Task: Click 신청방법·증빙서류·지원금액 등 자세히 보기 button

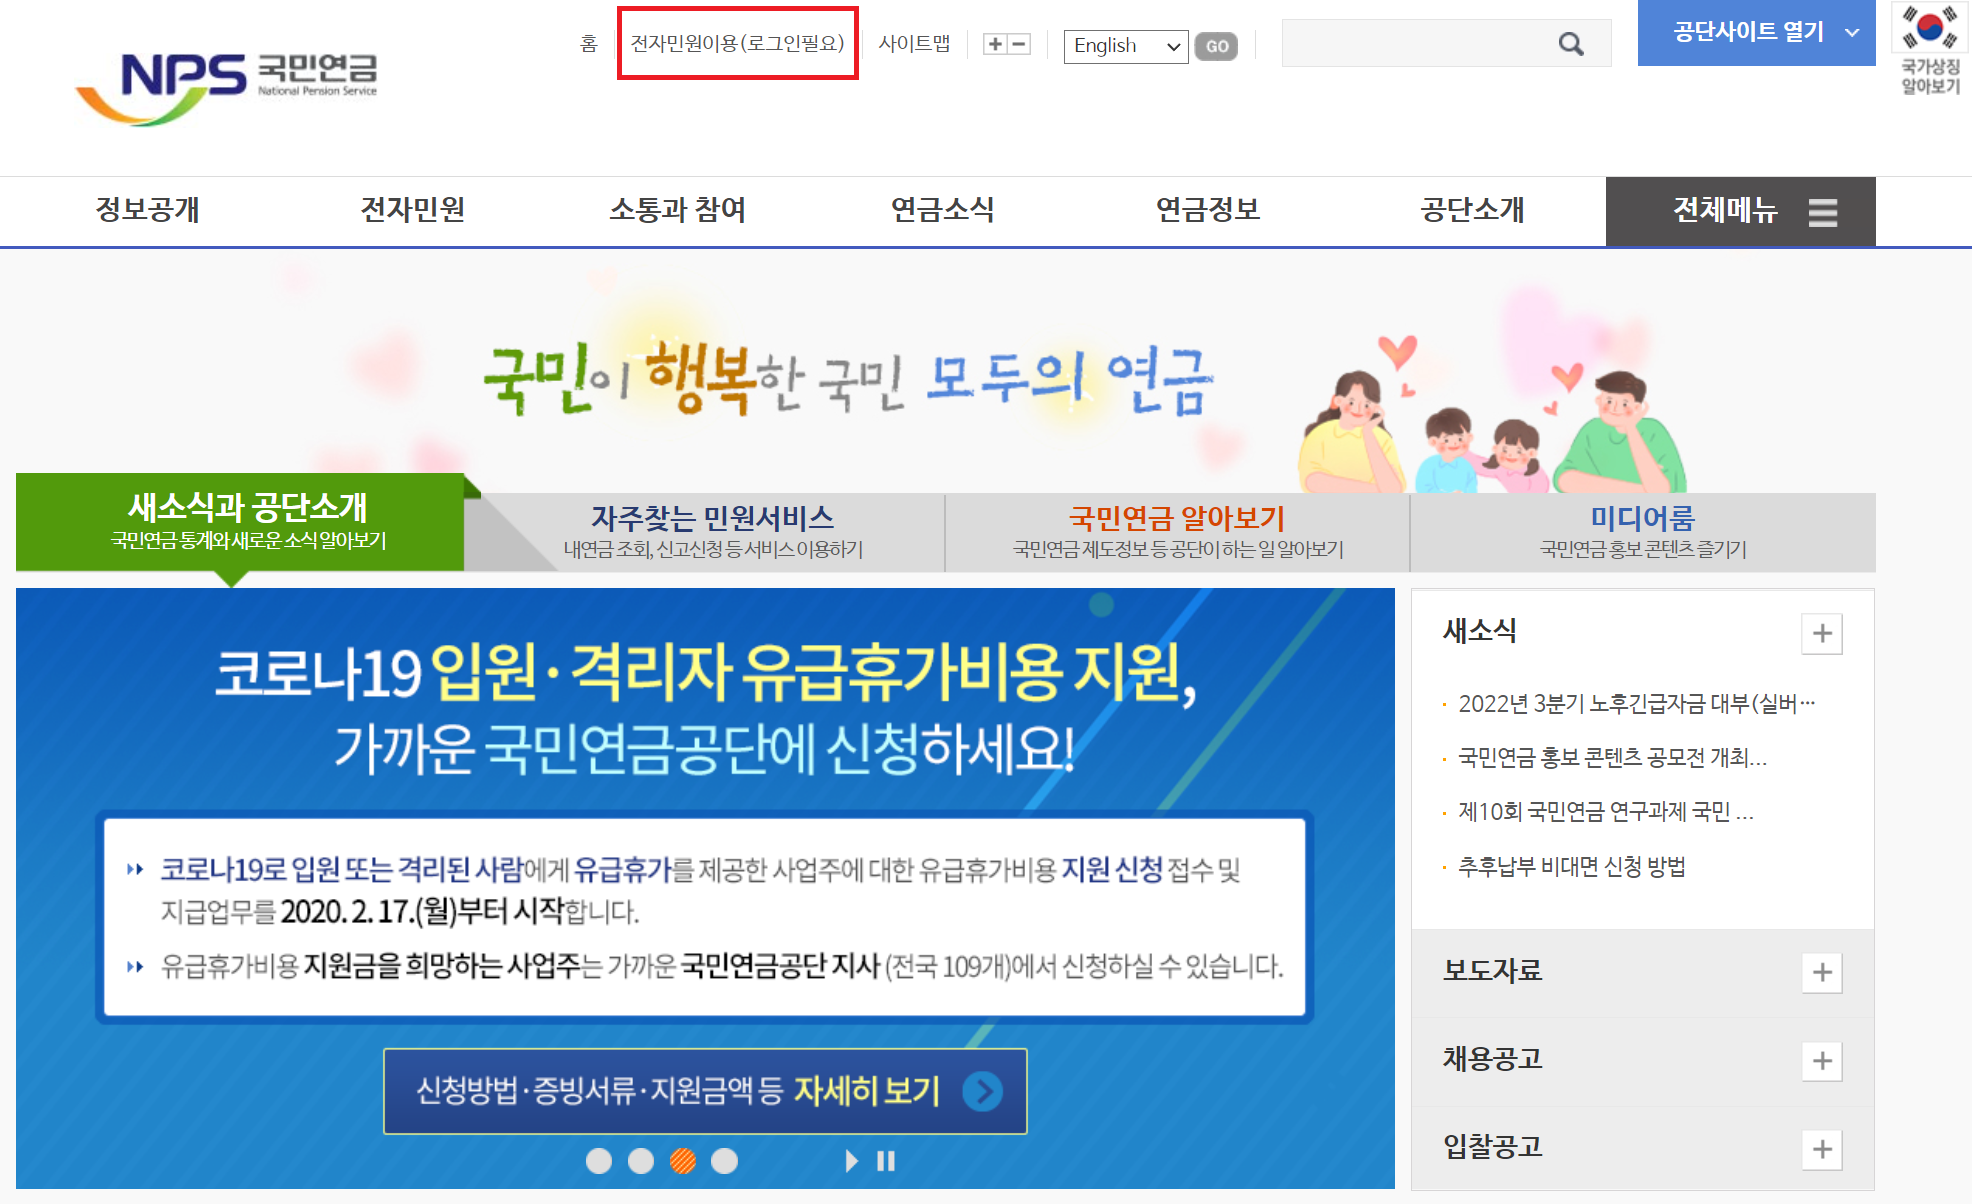Action: [x=705, y=1091]
